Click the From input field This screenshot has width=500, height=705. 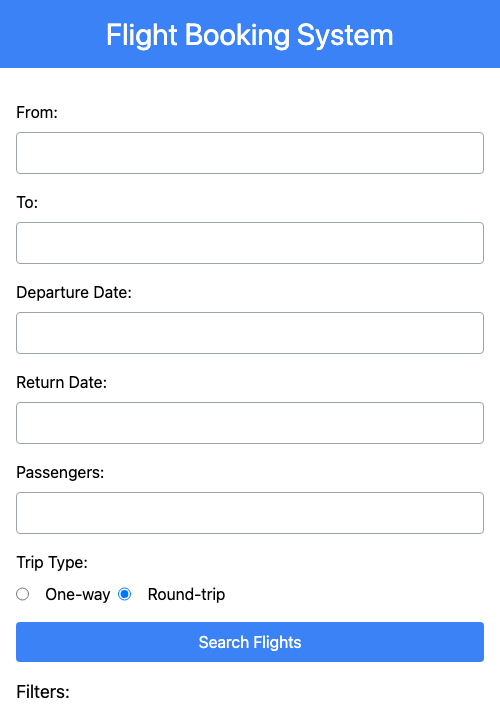[x=250, y=153]
